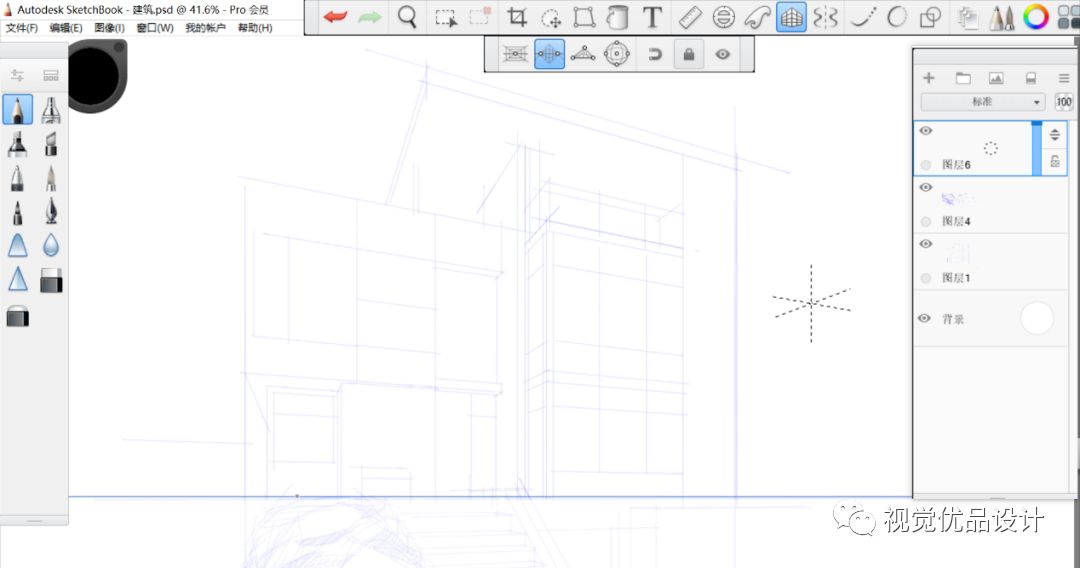Open the 窗口(W) menu
This screenshot has width=1080, height=568.
(155, 28)
